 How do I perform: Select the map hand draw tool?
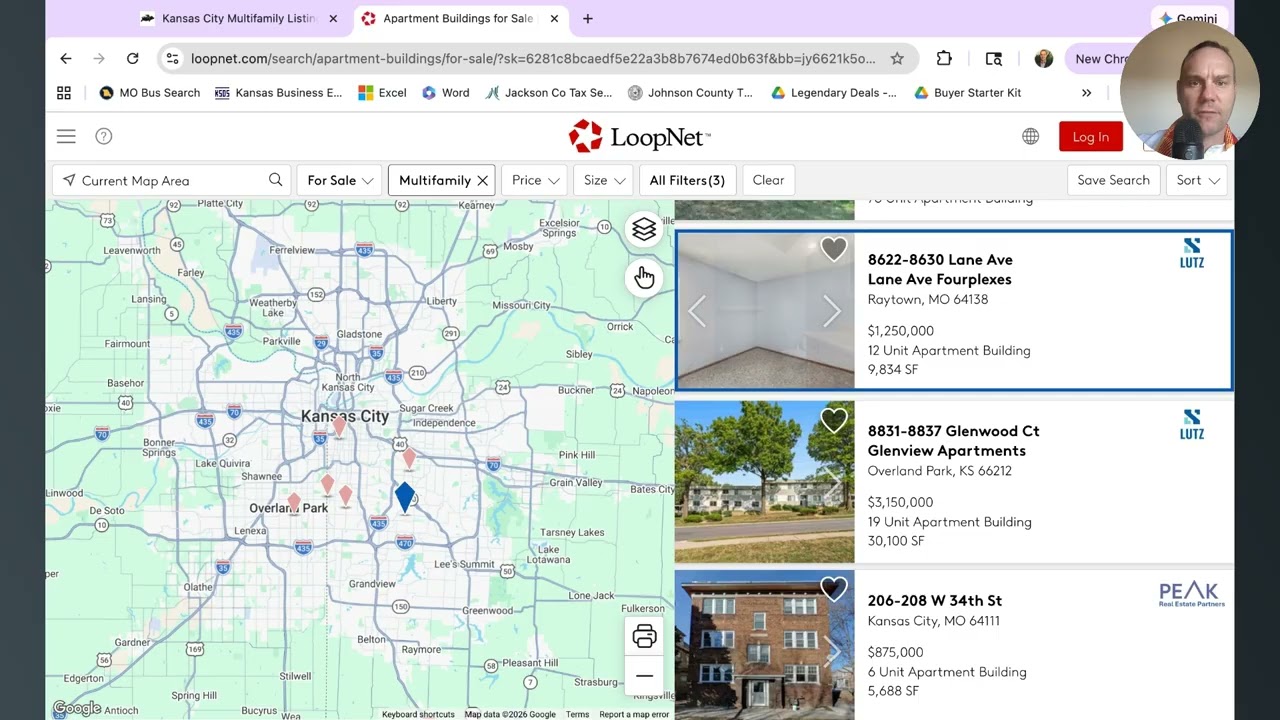pyautogui.click(x=644, y=277)
